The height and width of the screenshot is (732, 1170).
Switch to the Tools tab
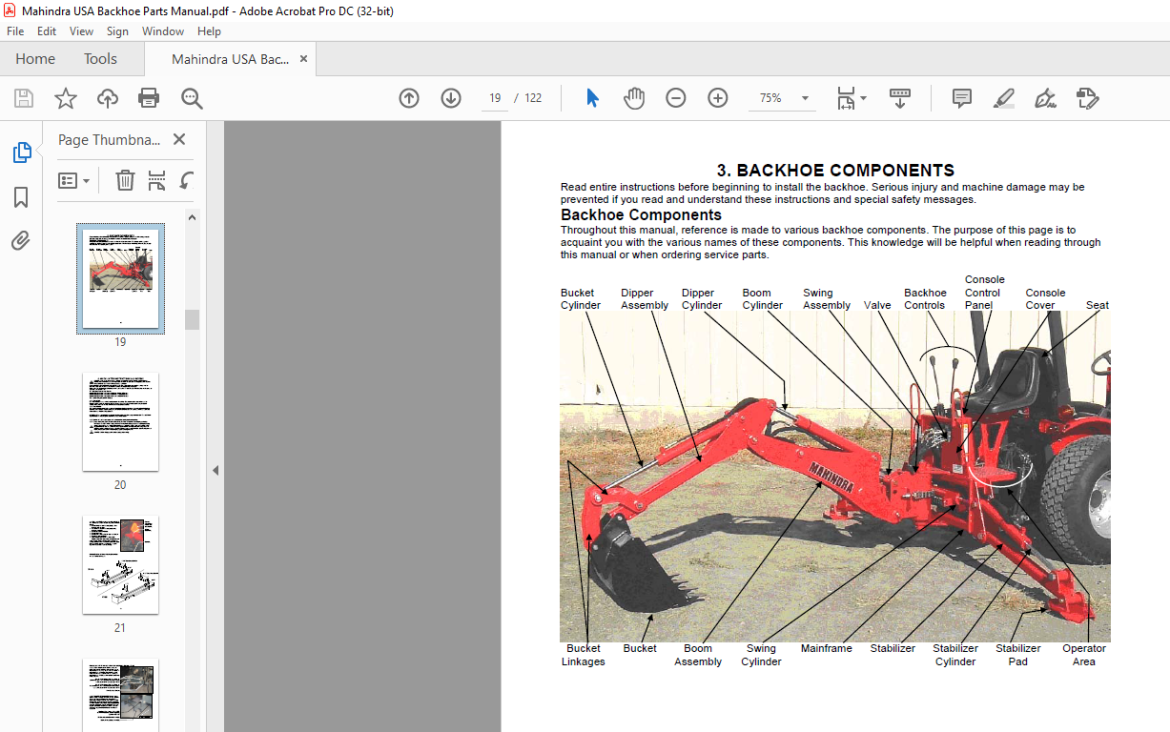click(x=100, y=58)
